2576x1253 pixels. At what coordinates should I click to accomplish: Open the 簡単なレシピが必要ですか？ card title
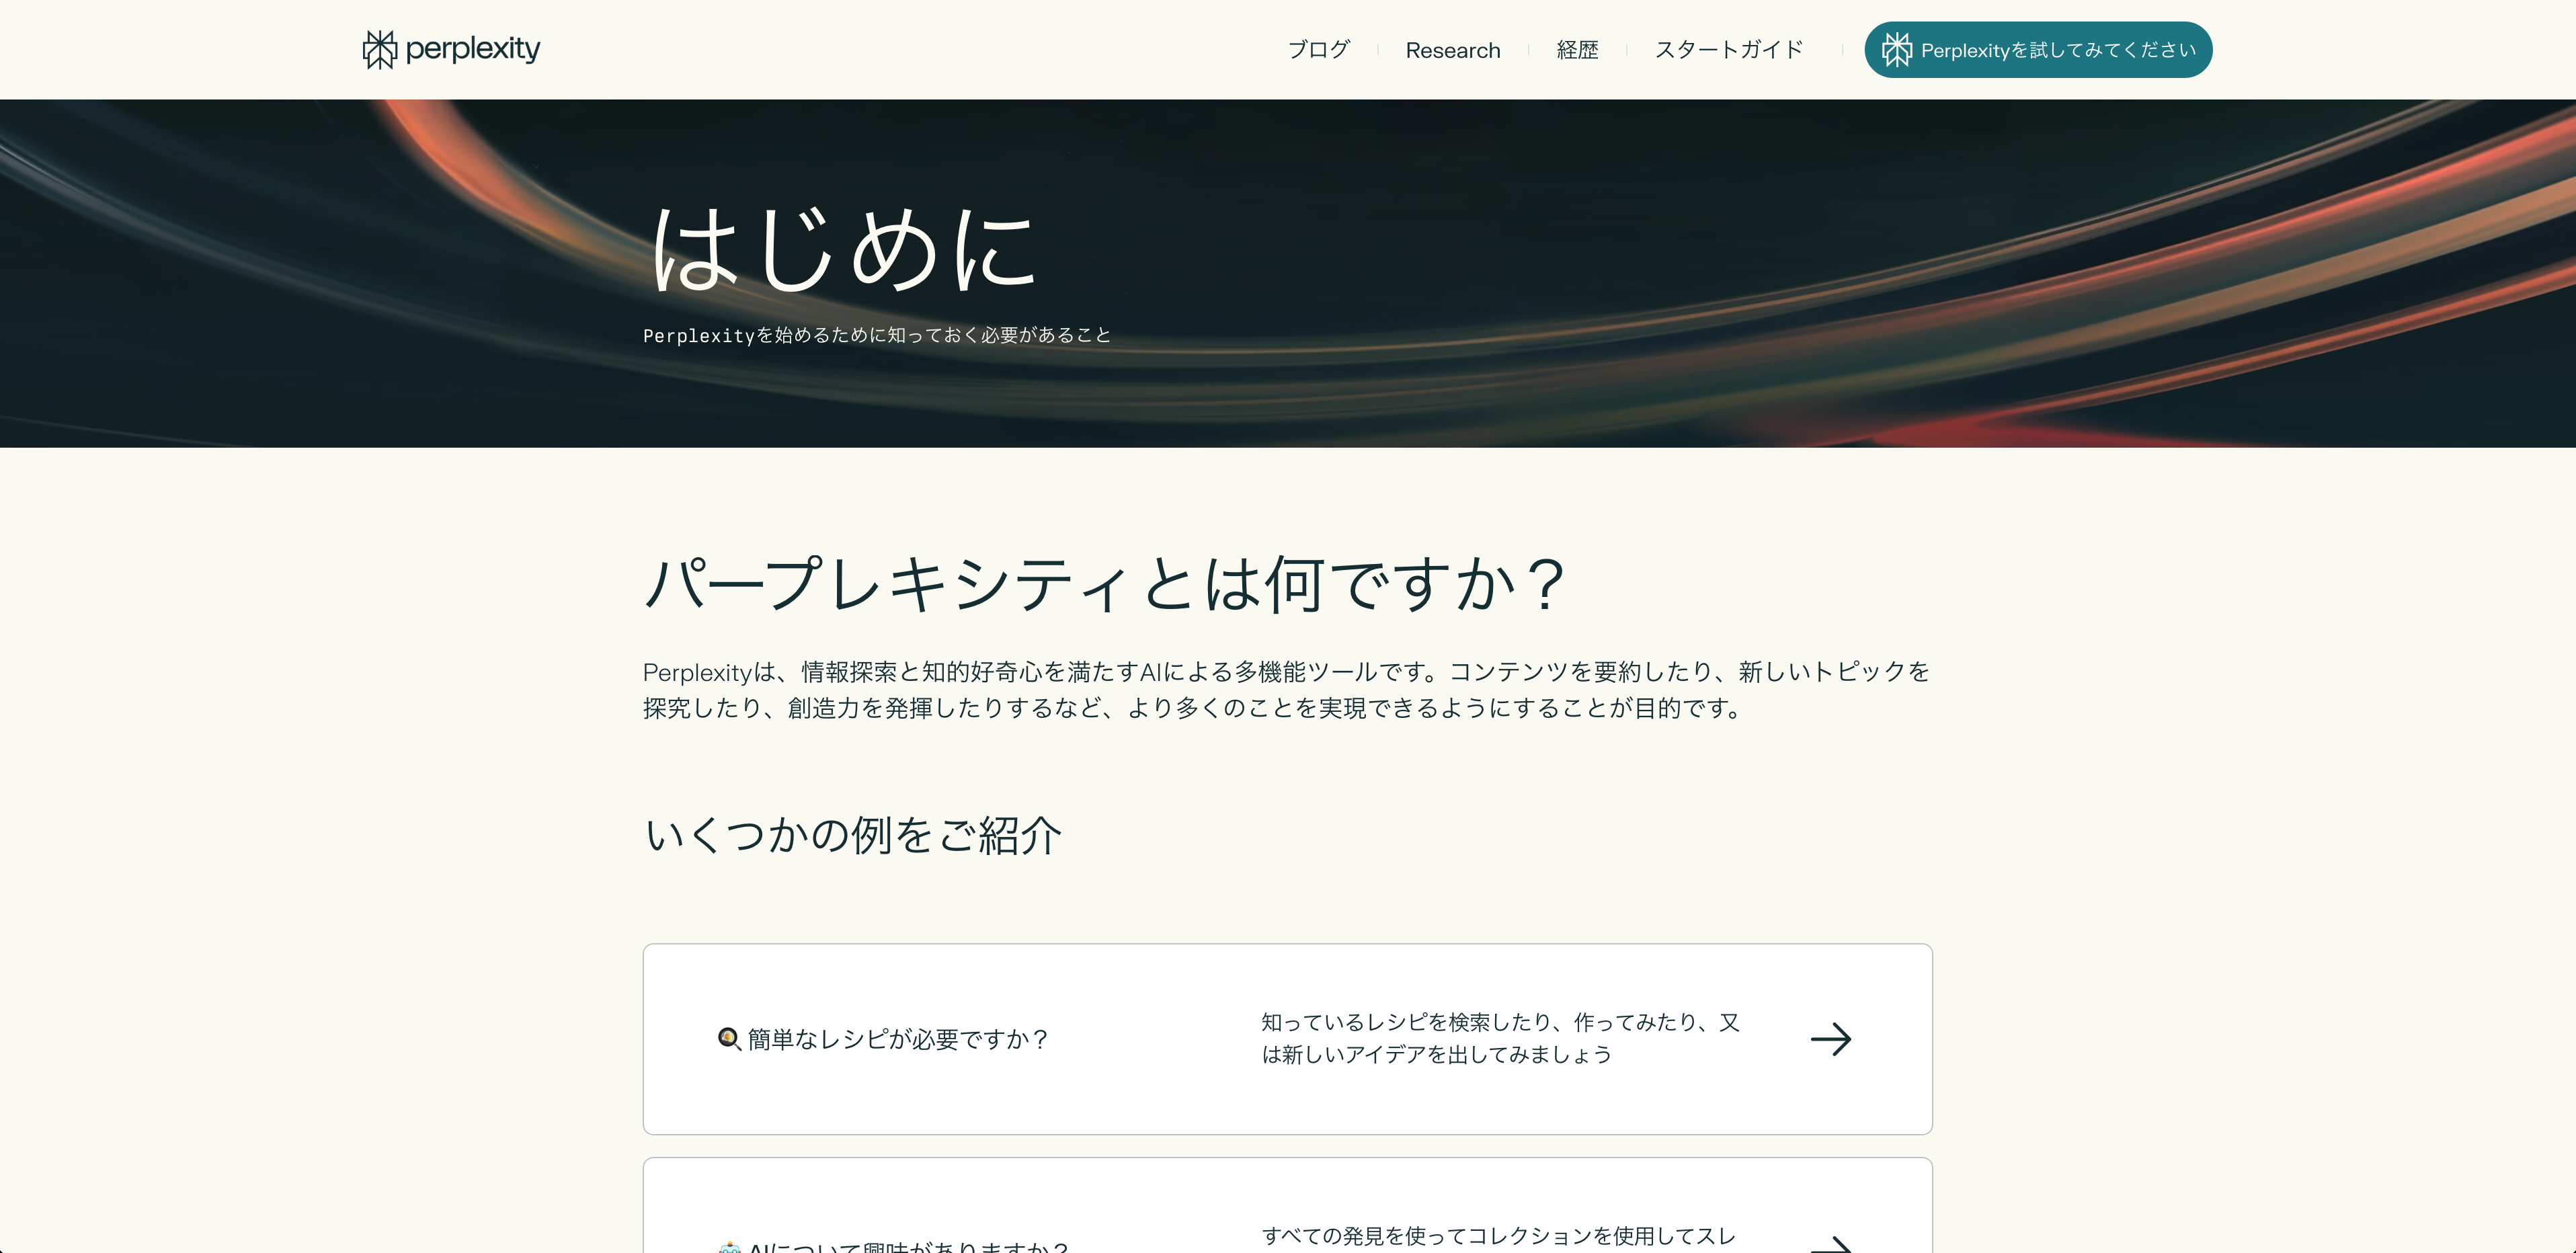(x=898, y=1039)
